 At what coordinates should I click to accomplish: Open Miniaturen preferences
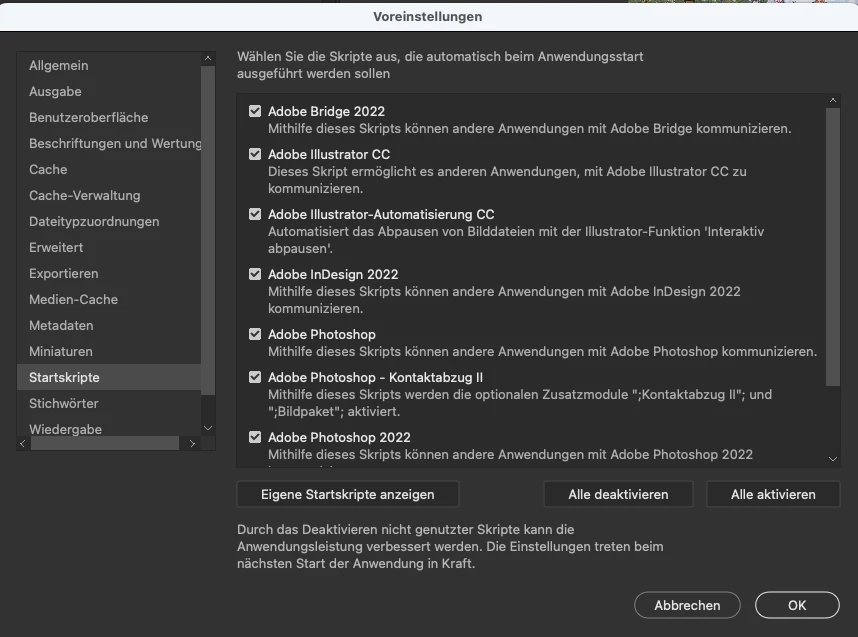click(x=109, y=351)
